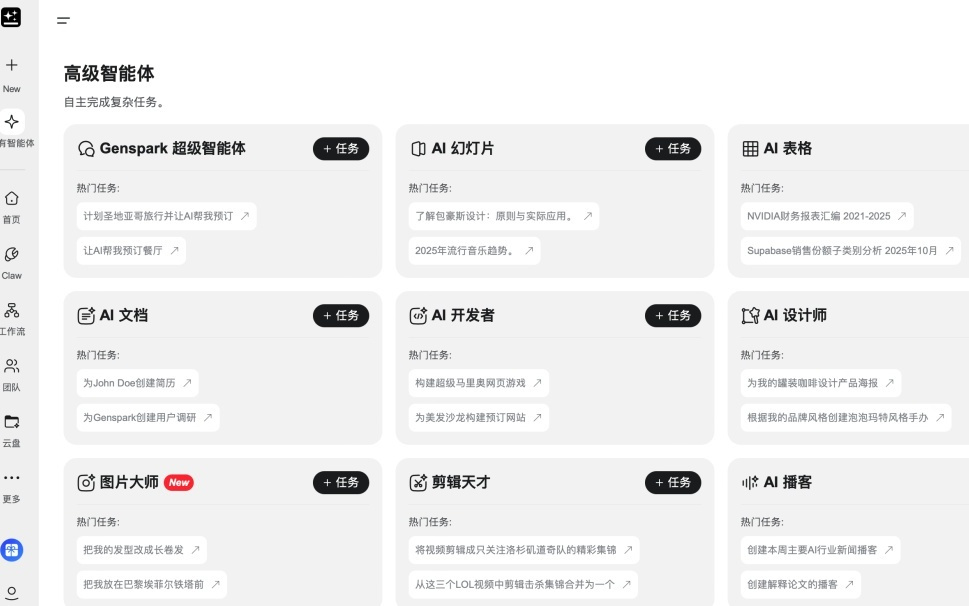Add a task for 剪辑天才
The image size is (969, 606).
tap(673, 482)
